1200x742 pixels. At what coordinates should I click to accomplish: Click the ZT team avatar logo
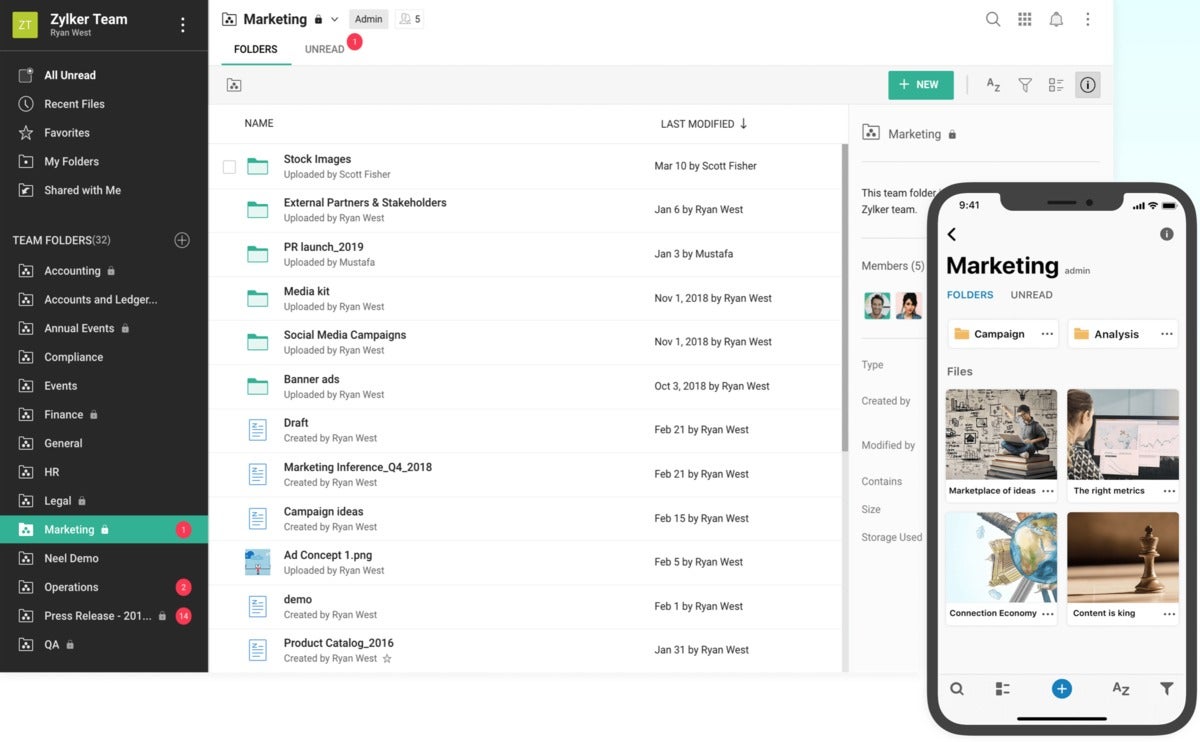tap(25, 25)
